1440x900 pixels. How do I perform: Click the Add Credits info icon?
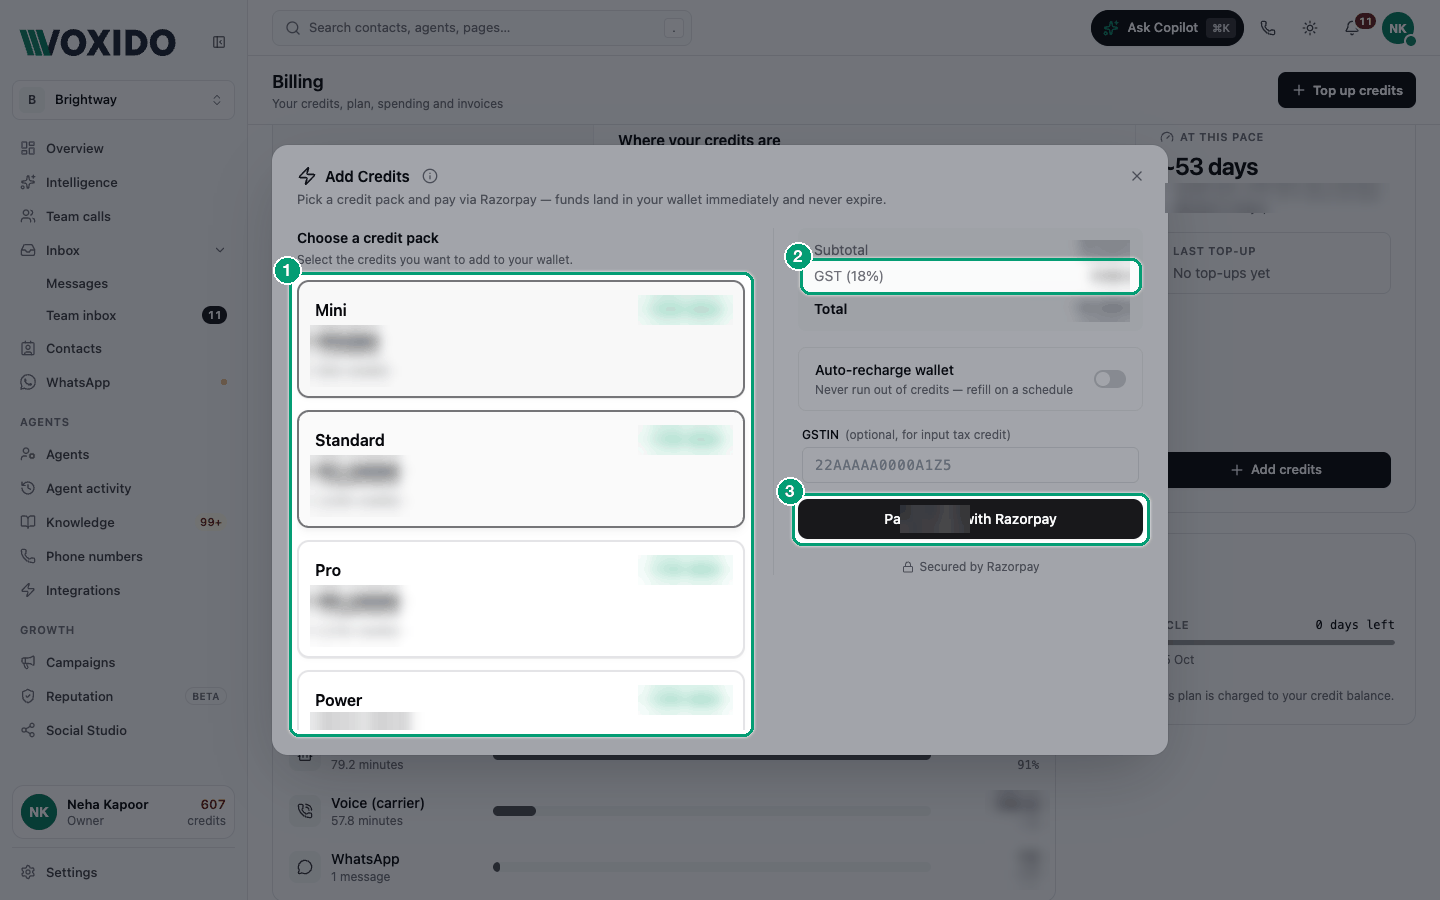(430, 176)
